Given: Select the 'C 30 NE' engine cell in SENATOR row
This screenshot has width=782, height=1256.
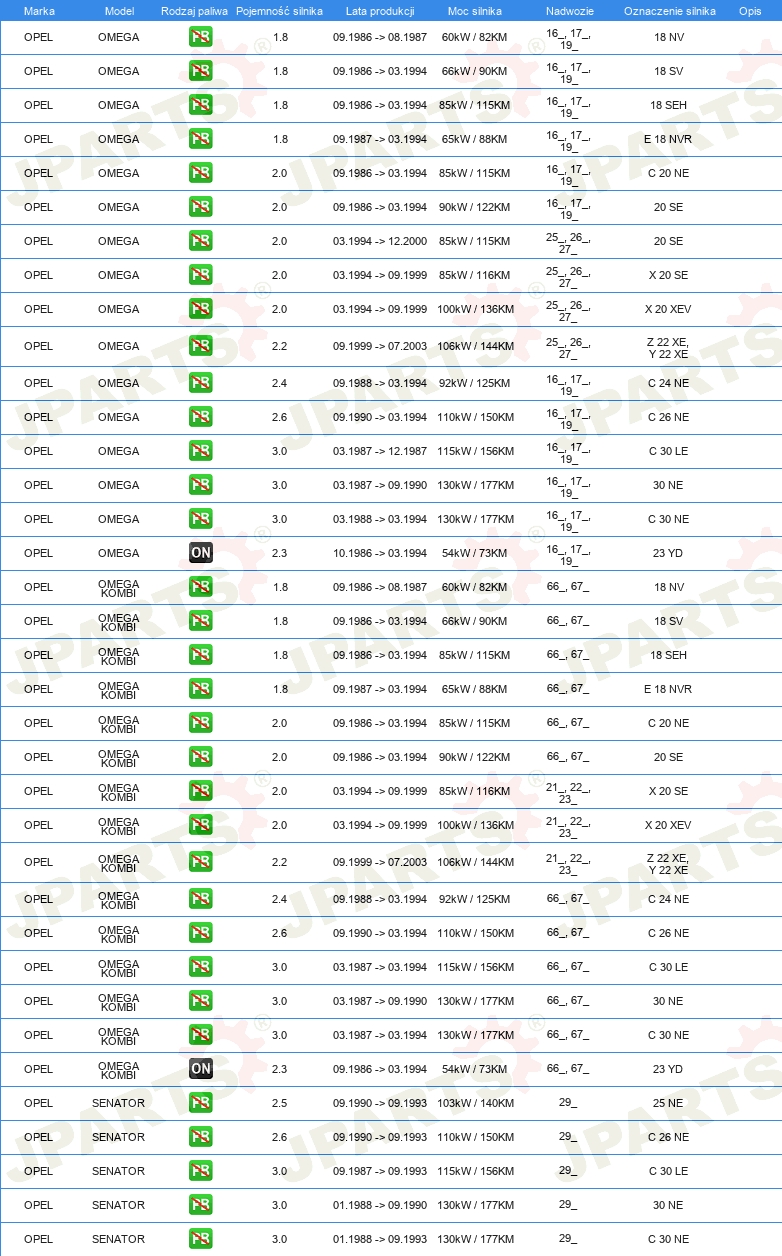Looking at the screenshot, I should point(668,1239).
